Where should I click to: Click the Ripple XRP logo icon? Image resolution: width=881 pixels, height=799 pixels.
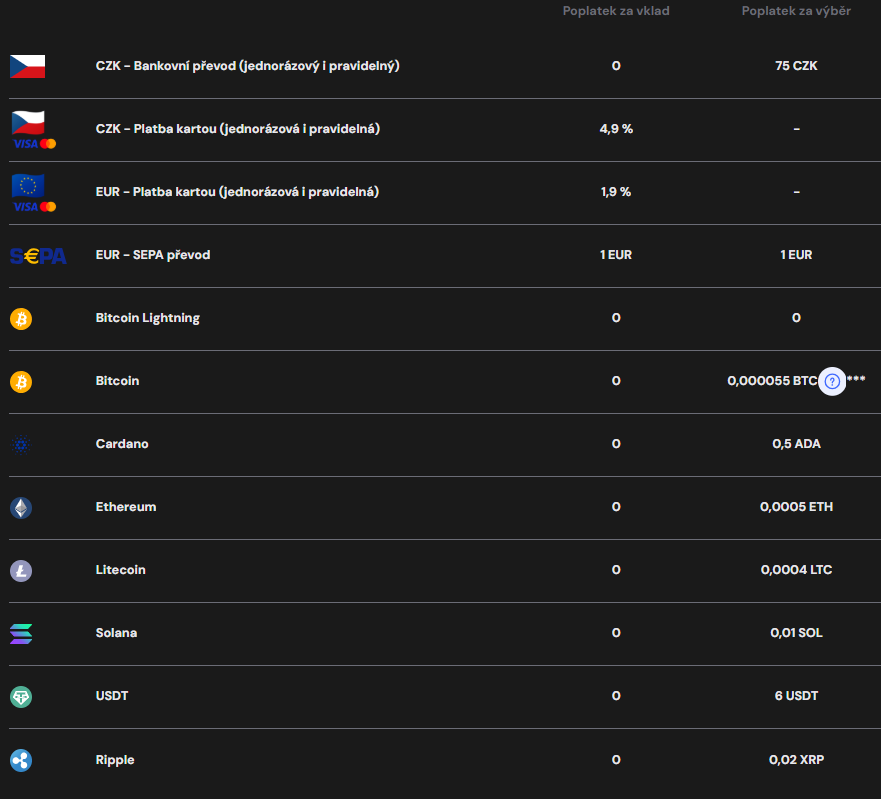(21, 761)
